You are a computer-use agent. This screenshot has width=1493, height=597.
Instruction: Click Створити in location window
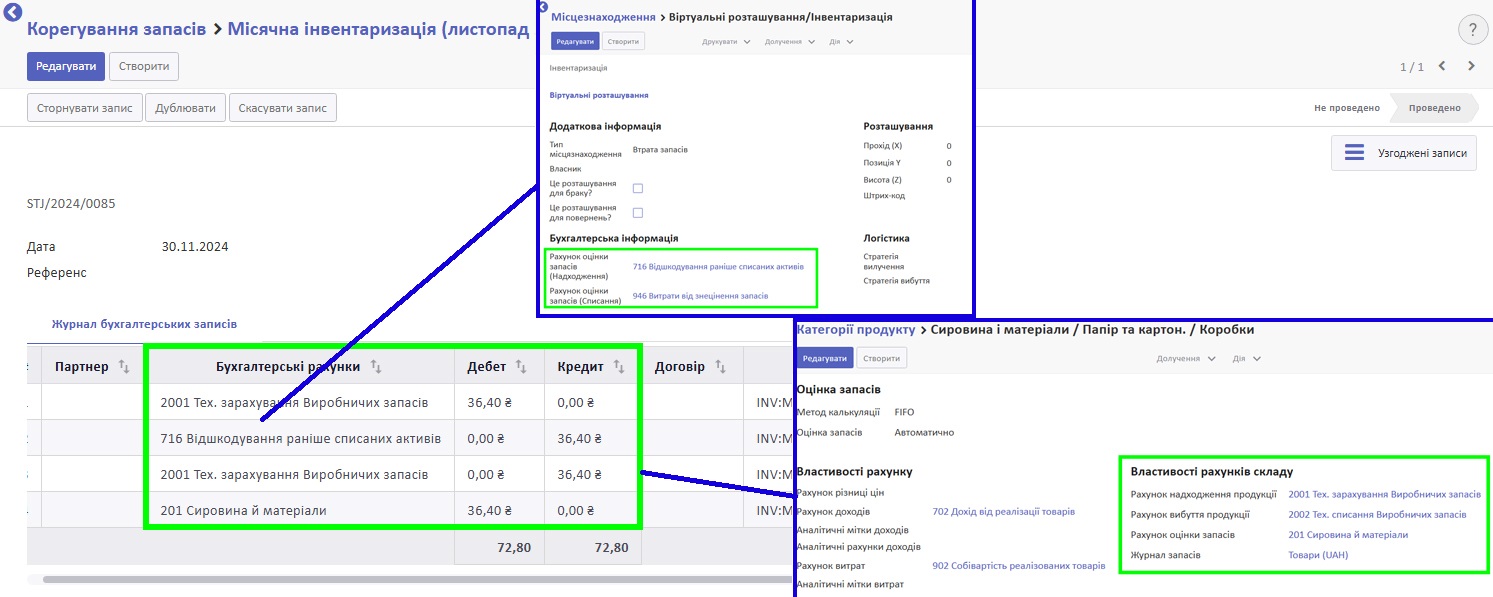point(624,41)
